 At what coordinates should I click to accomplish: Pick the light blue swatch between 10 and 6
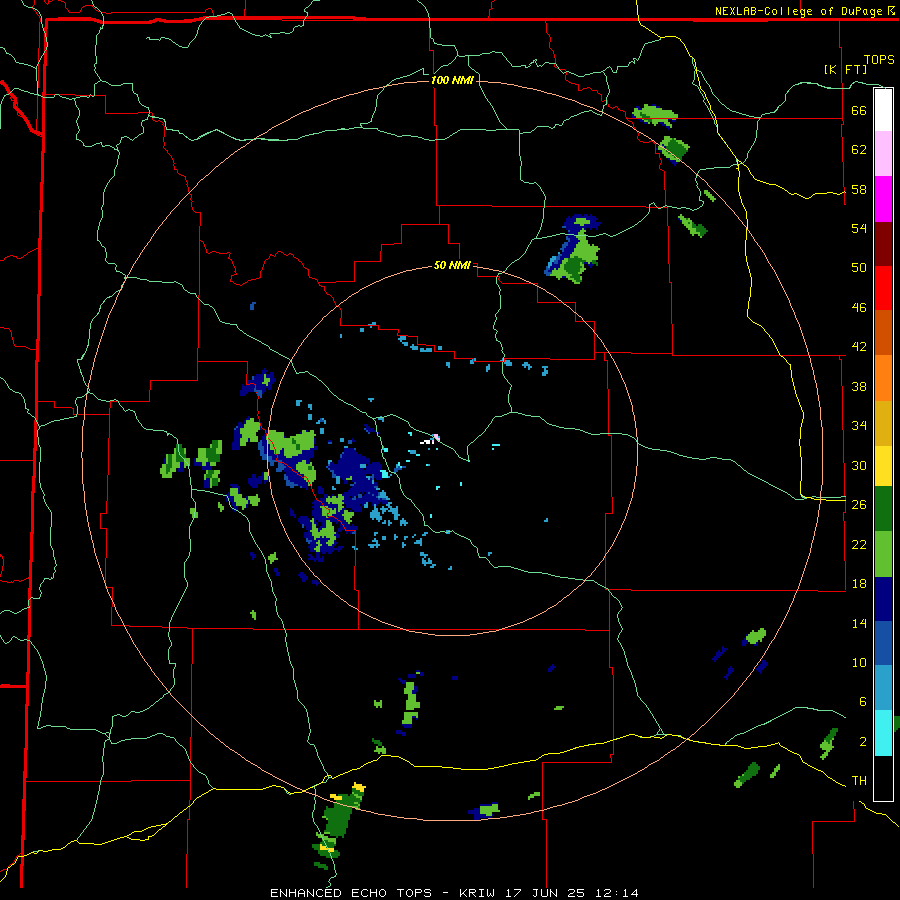click(883, 688)
